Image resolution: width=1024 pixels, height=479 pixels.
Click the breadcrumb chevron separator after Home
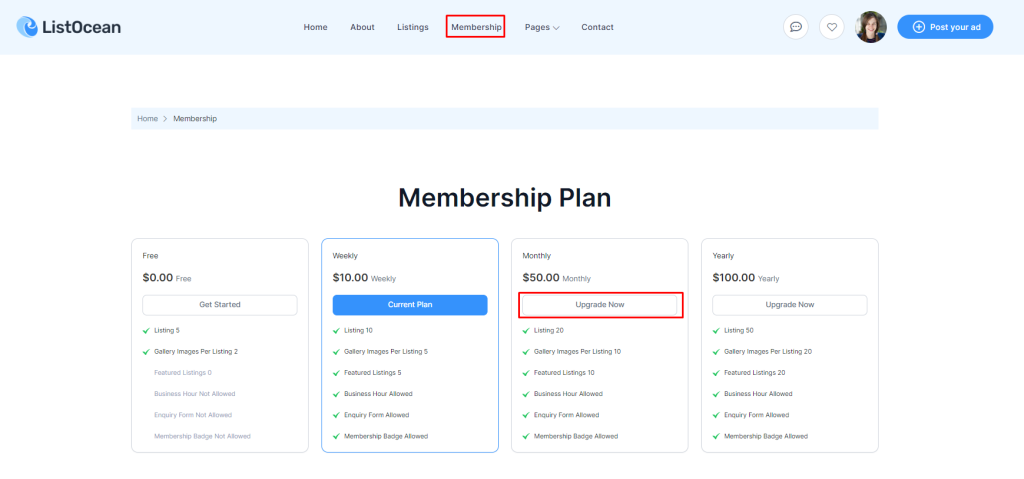(x=165, y=118)
